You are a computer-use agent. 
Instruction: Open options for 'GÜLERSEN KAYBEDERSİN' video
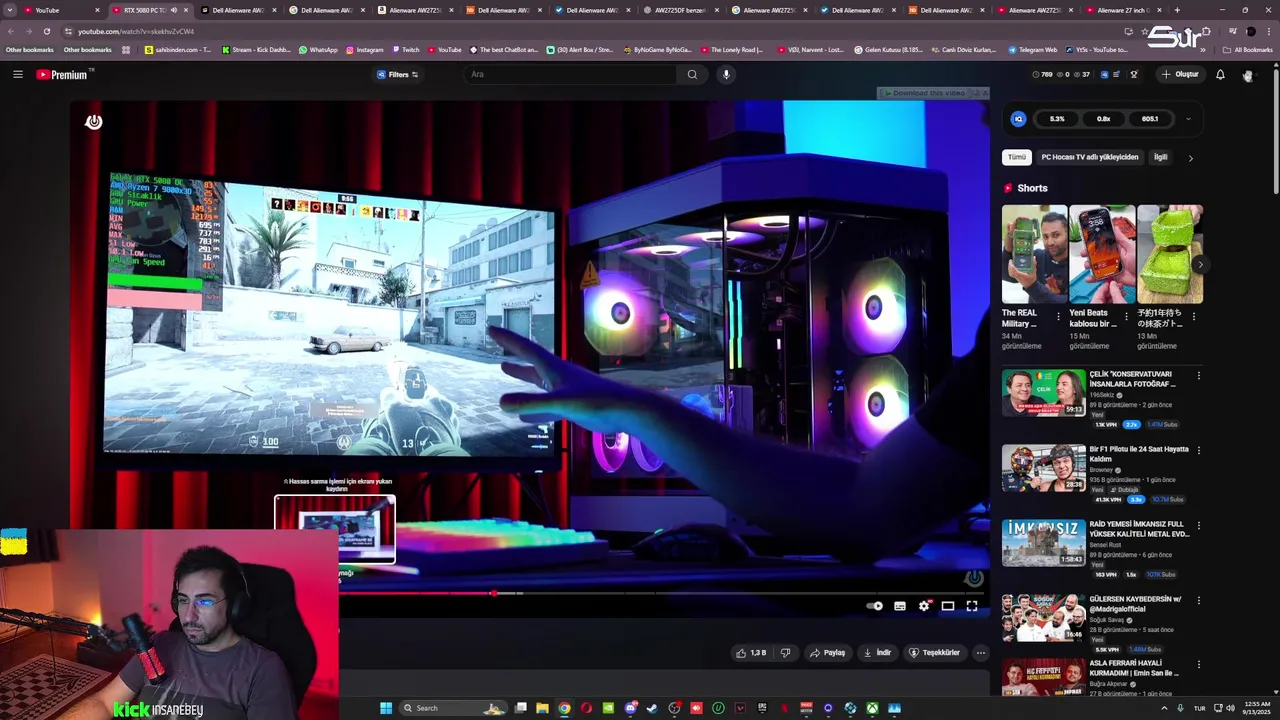tap(1199, 601)
